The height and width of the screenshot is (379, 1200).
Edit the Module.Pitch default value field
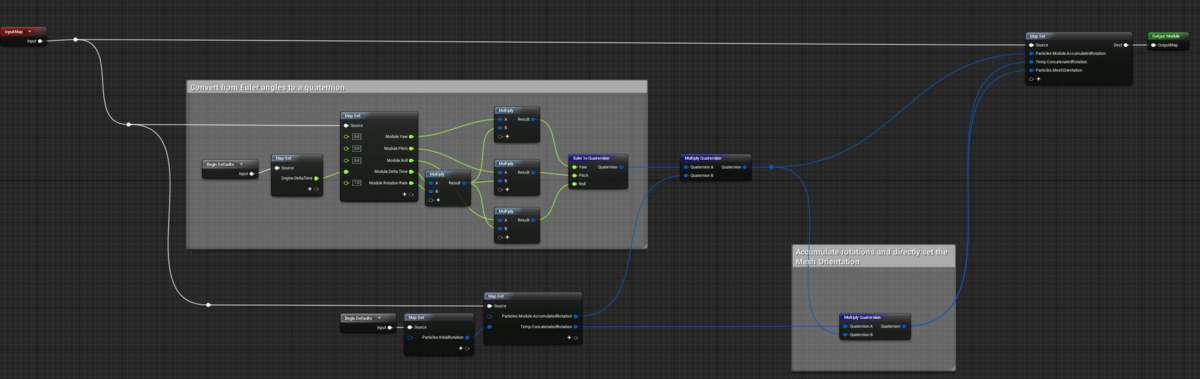pyautogui.click(x=357, y=148)
